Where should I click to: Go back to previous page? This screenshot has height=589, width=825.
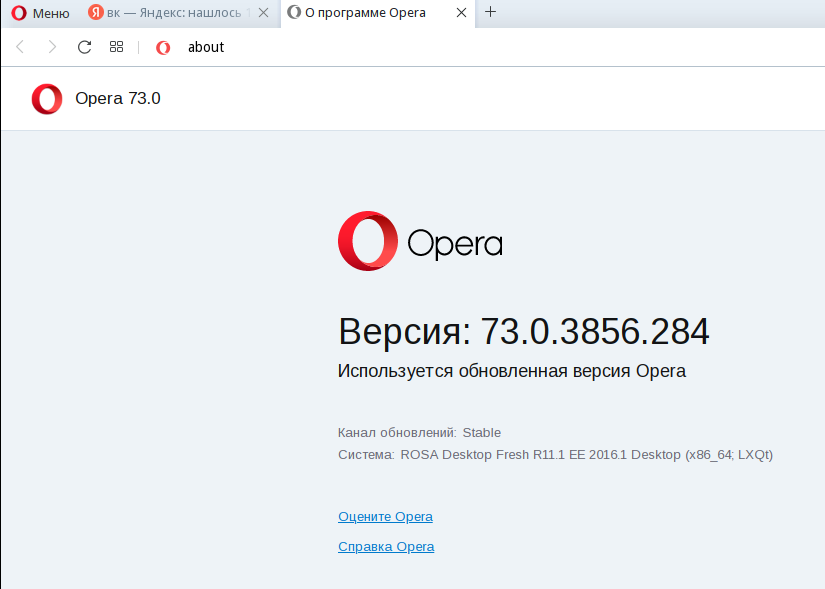click(x=20, y=47)
